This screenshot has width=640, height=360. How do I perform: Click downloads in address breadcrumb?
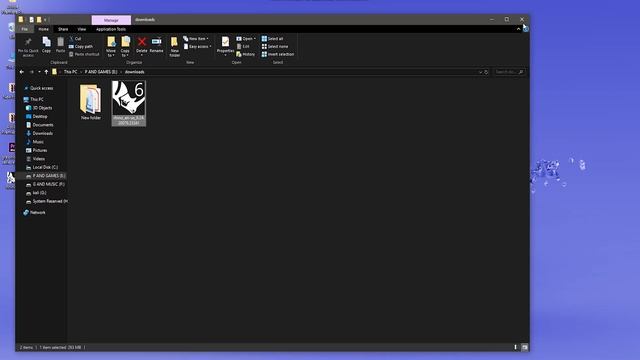pyautogui.click(x=134, y=72)
